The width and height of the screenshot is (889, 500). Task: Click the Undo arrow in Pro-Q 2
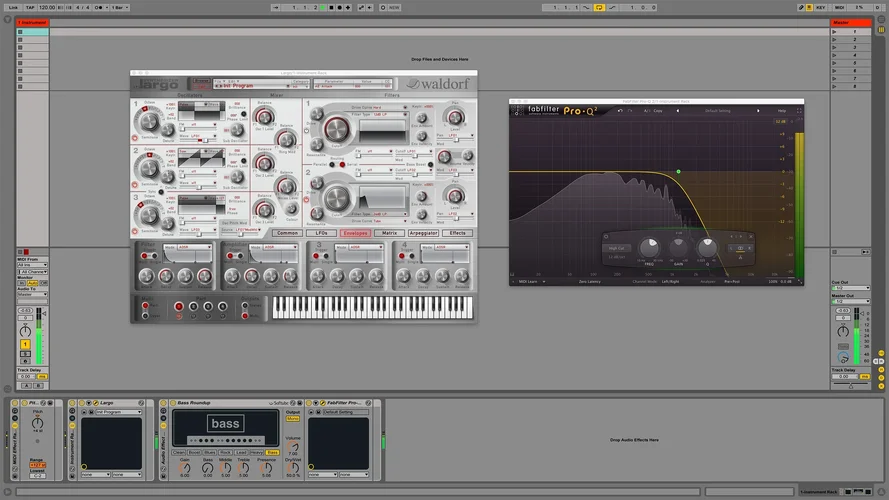pos(620,111)
